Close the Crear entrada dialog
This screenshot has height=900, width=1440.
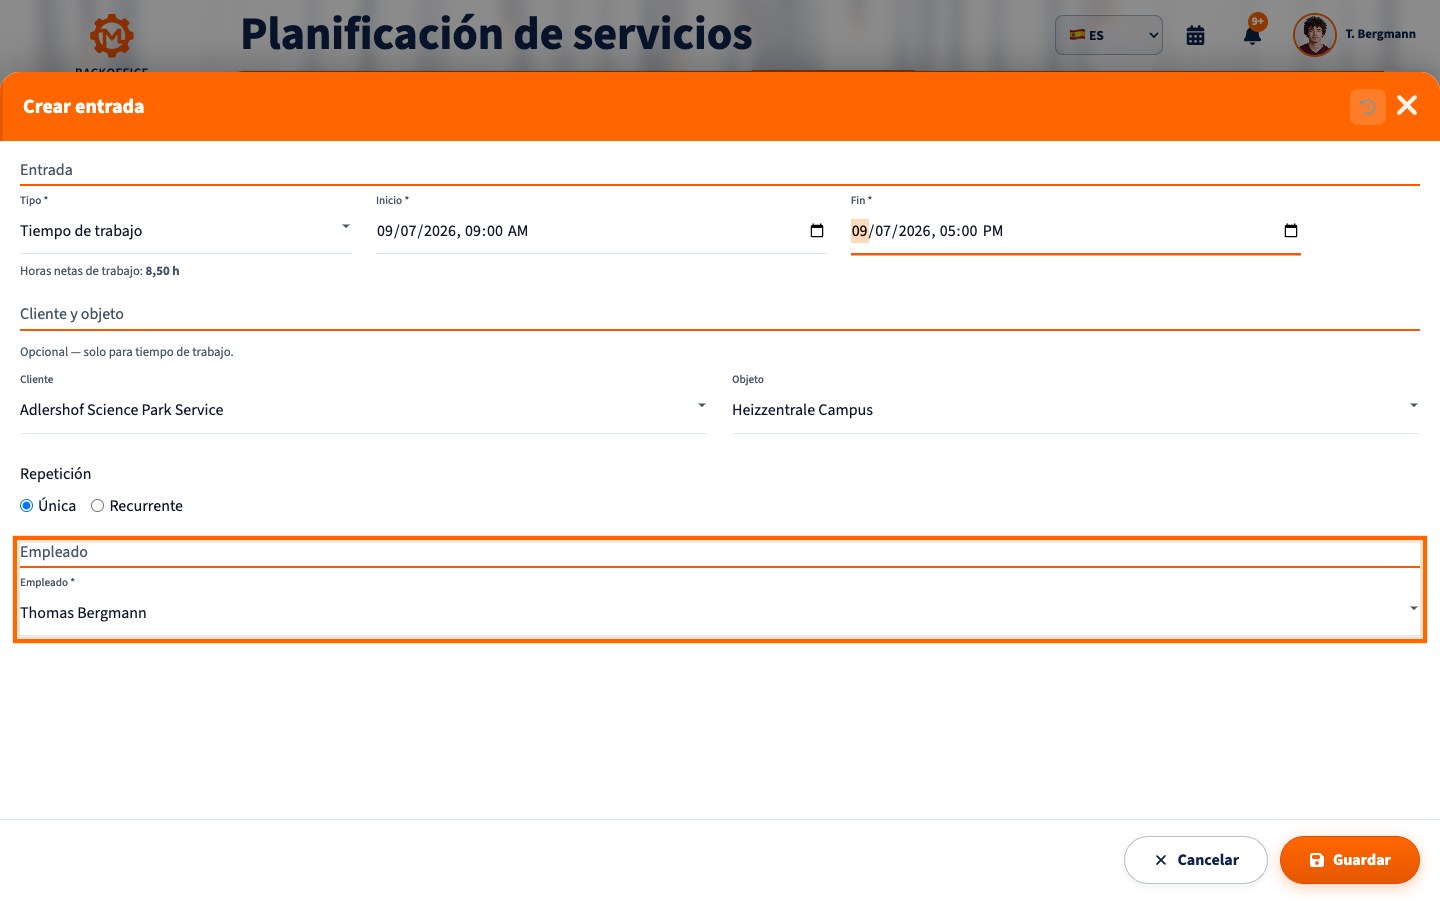pos(1407,106)
